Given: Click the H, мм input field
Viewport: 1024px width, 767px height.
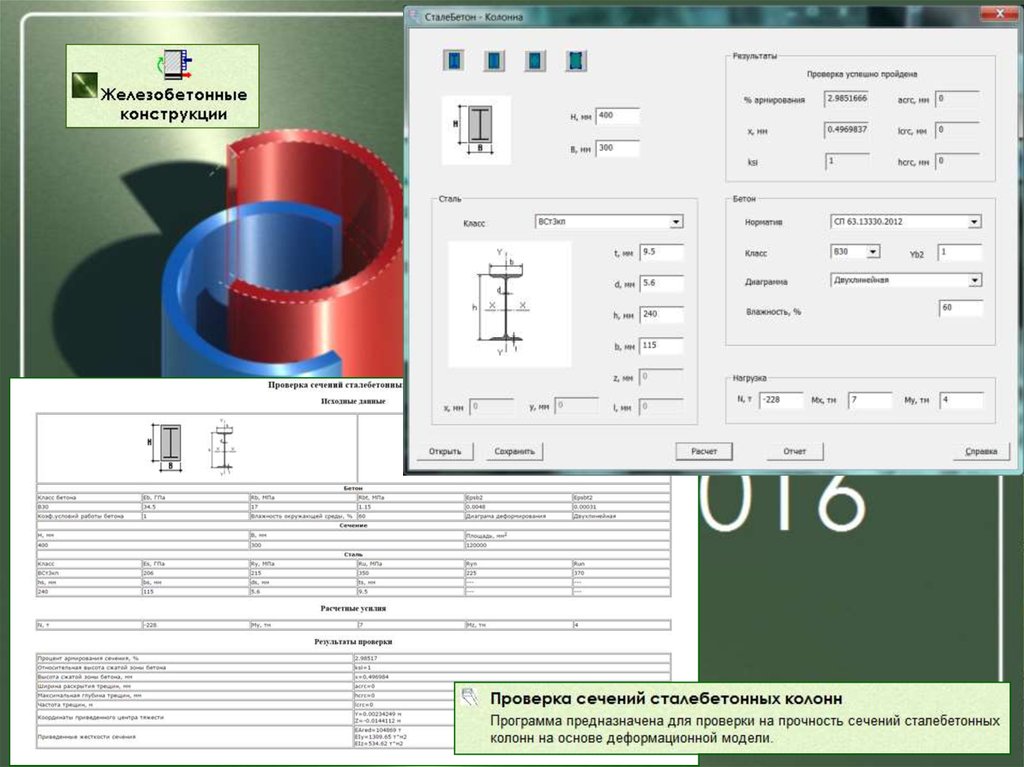Looking at the screenshot, I should coord(618,116).
